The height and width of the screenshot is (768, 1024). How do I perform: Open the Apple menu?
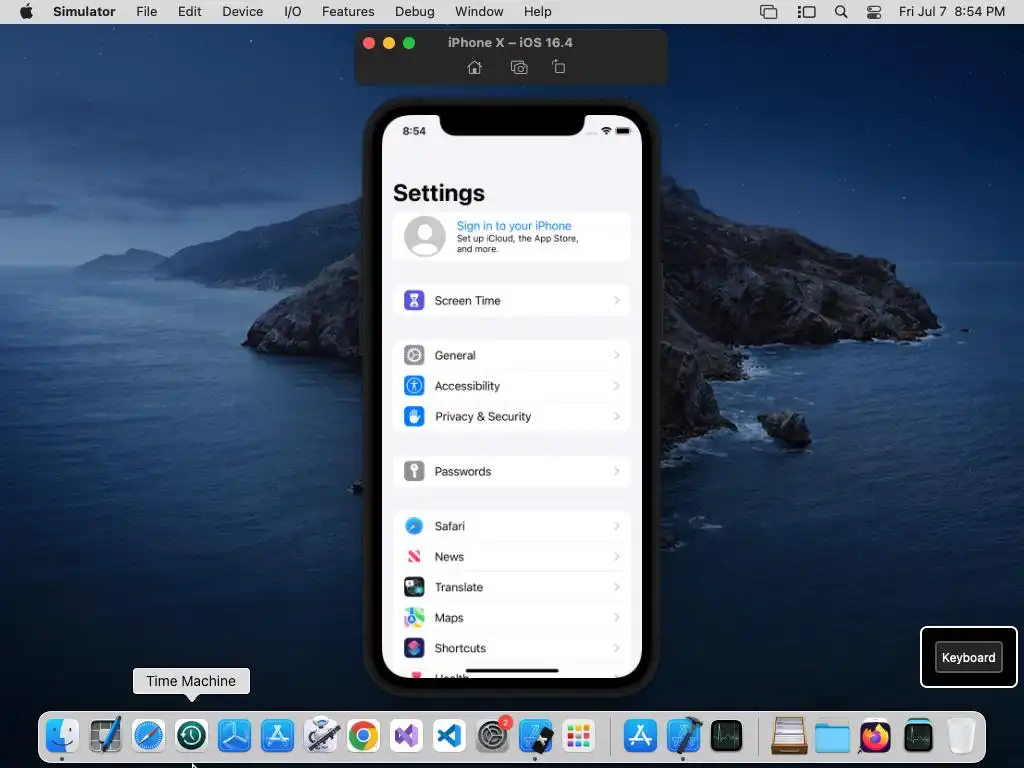(26, 12)
